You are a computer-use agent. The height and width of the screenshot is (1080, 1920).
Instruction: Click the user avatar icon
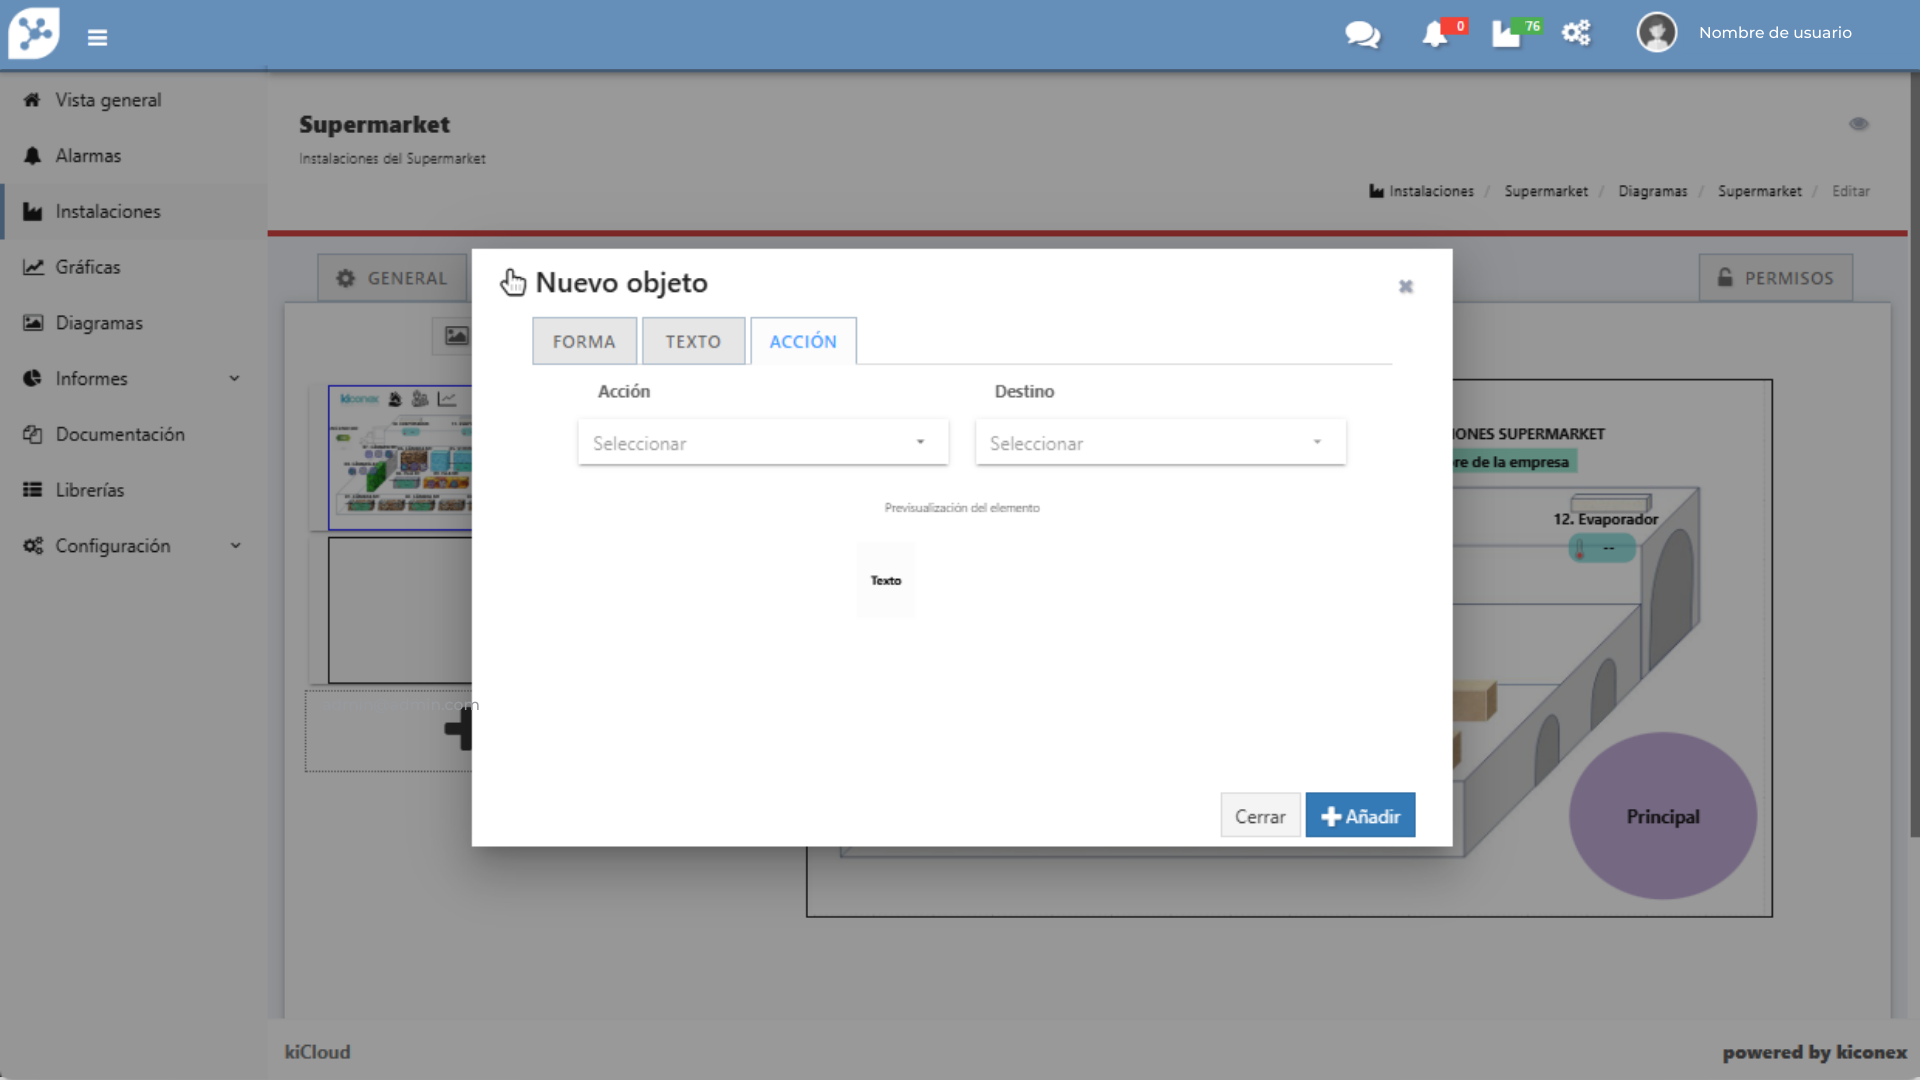1656,33
